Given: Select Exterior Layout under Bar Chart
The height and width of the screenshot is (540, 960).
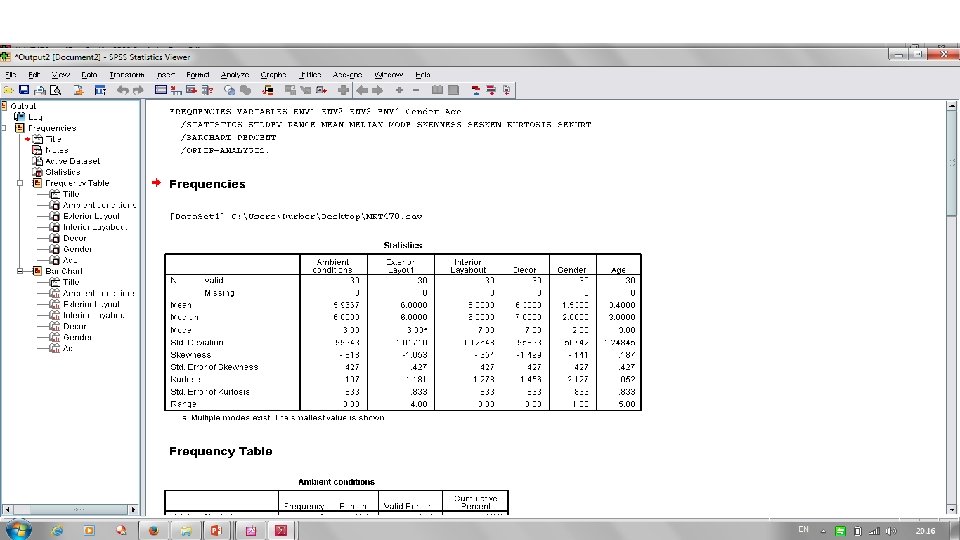Looking at the screenshot, I should (x=91, y=304).
